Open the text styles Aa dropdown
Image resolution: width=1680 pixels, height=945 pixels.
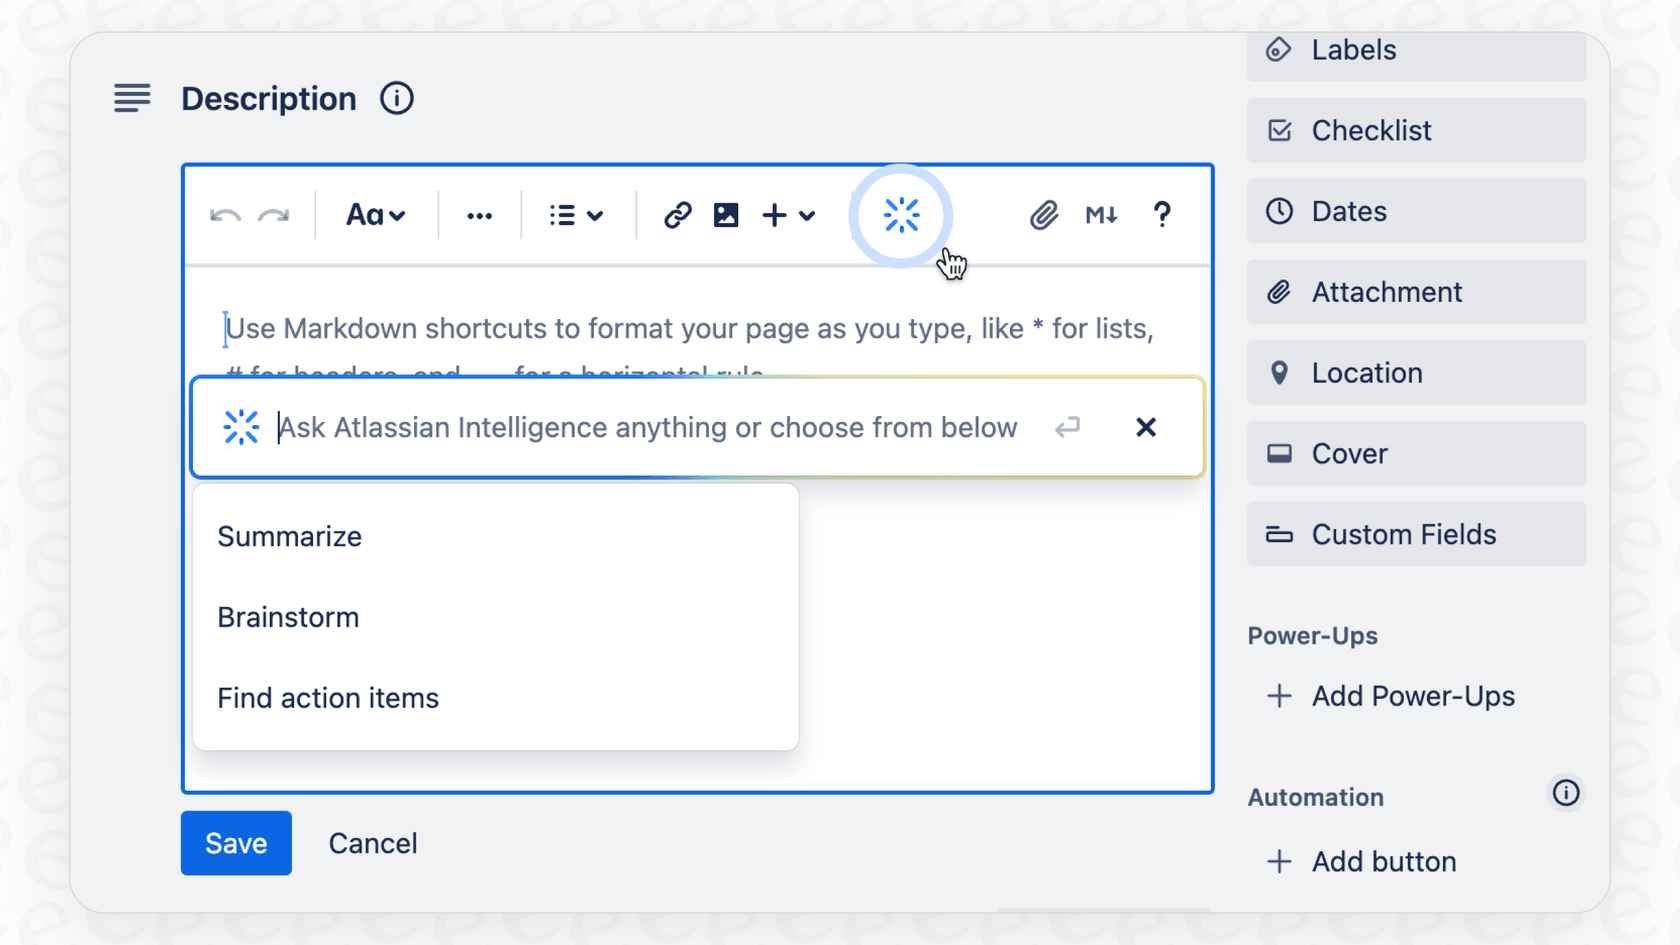point(375,214)
